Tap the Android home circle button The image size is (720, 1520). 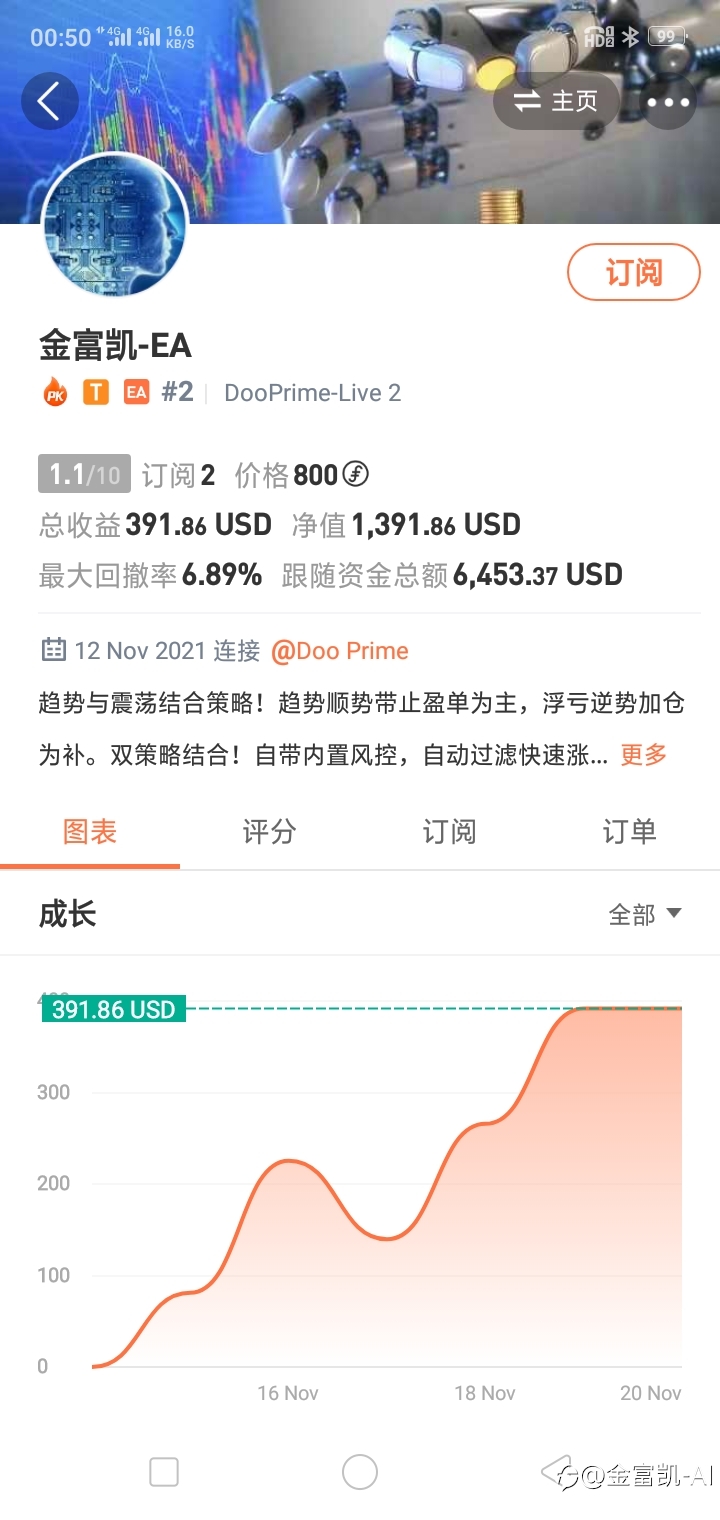(360, 1472)
